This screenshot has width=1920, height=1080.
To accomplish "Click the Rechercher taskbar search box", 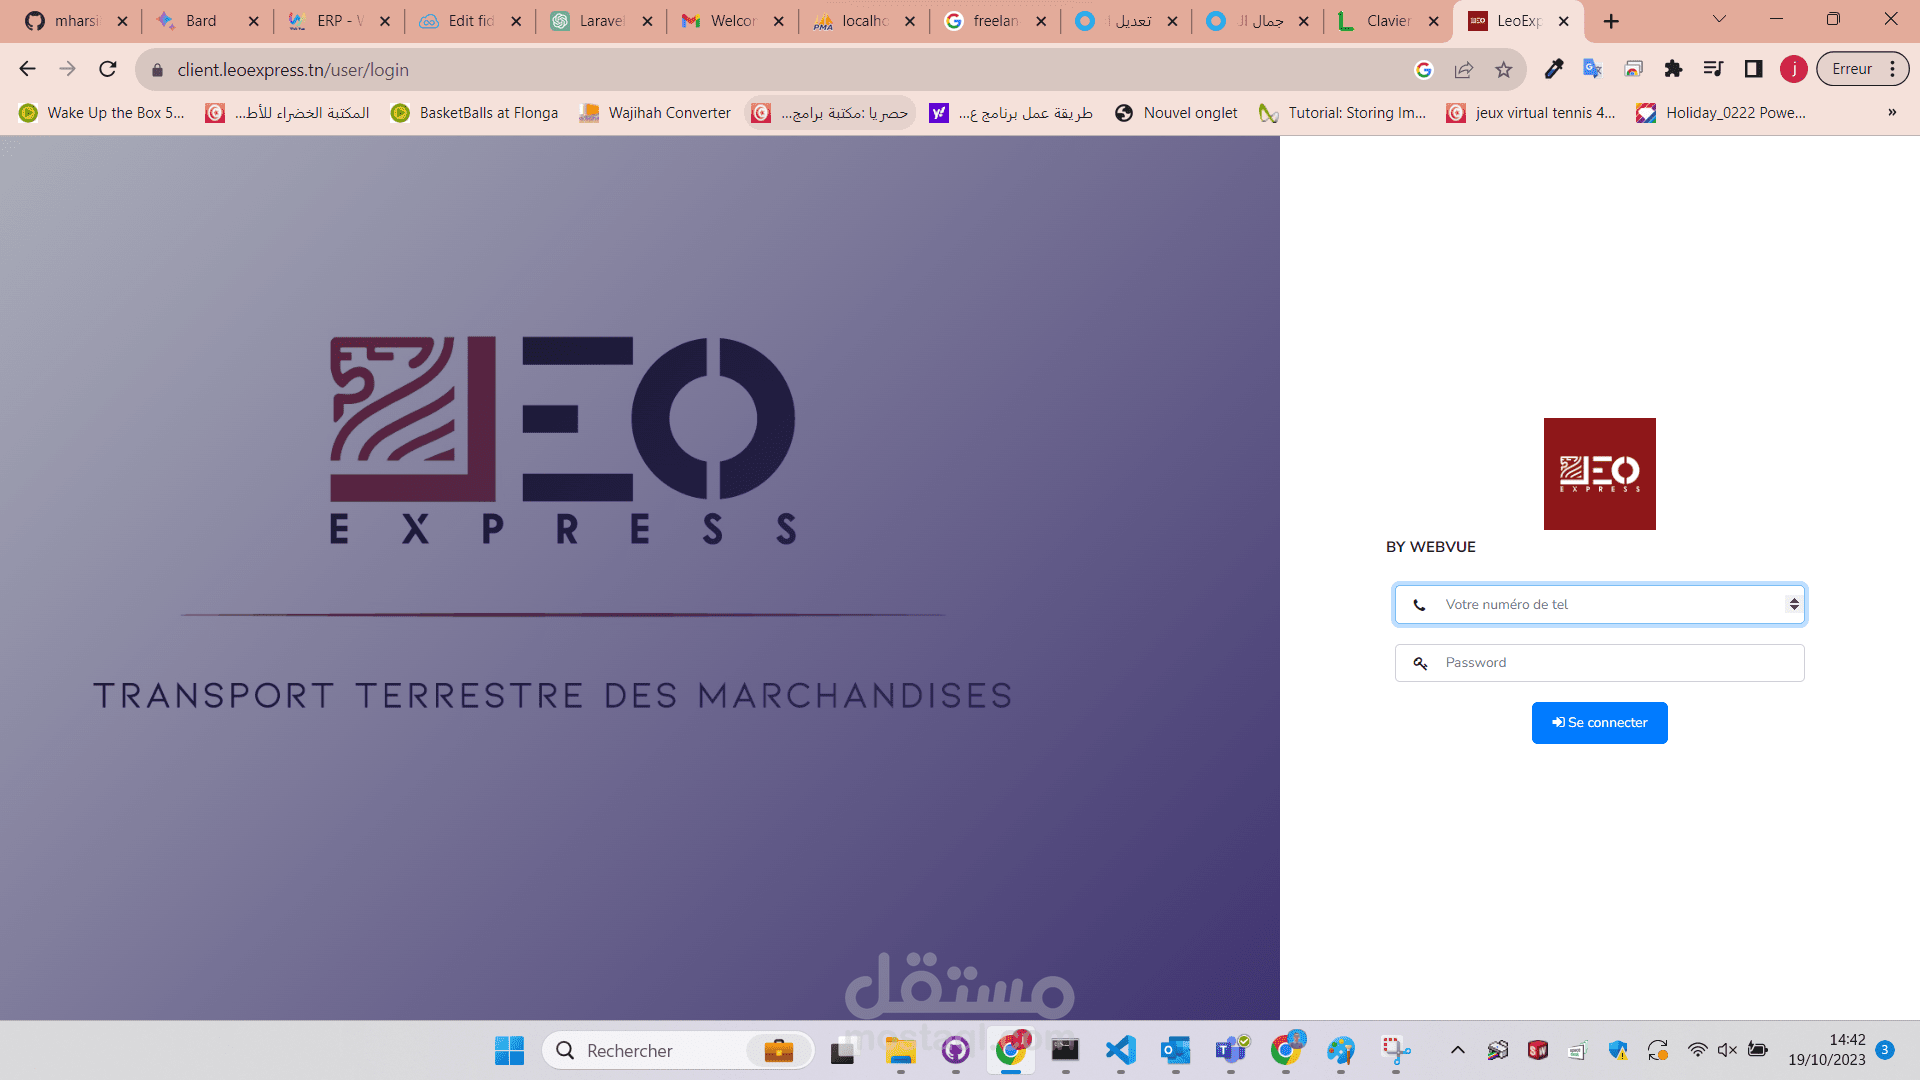I will click(678, 1050).
